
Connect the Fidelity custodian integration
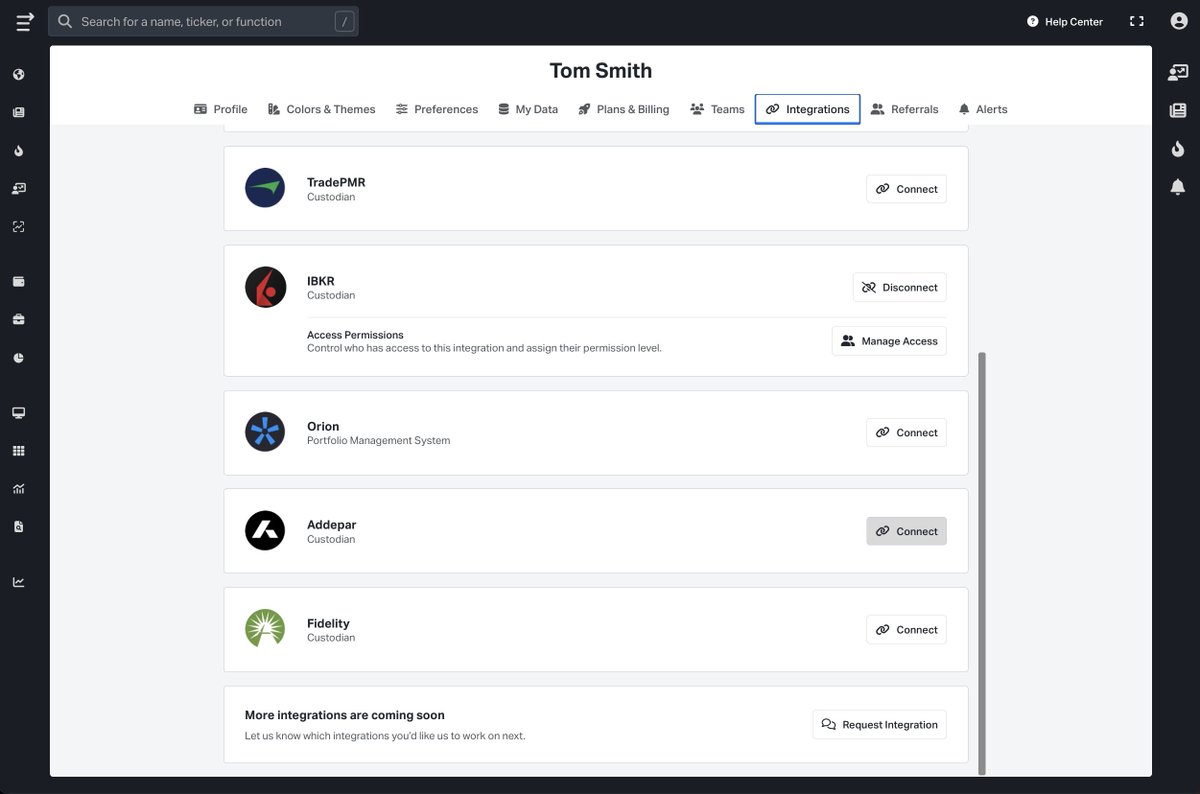(906, 629)
